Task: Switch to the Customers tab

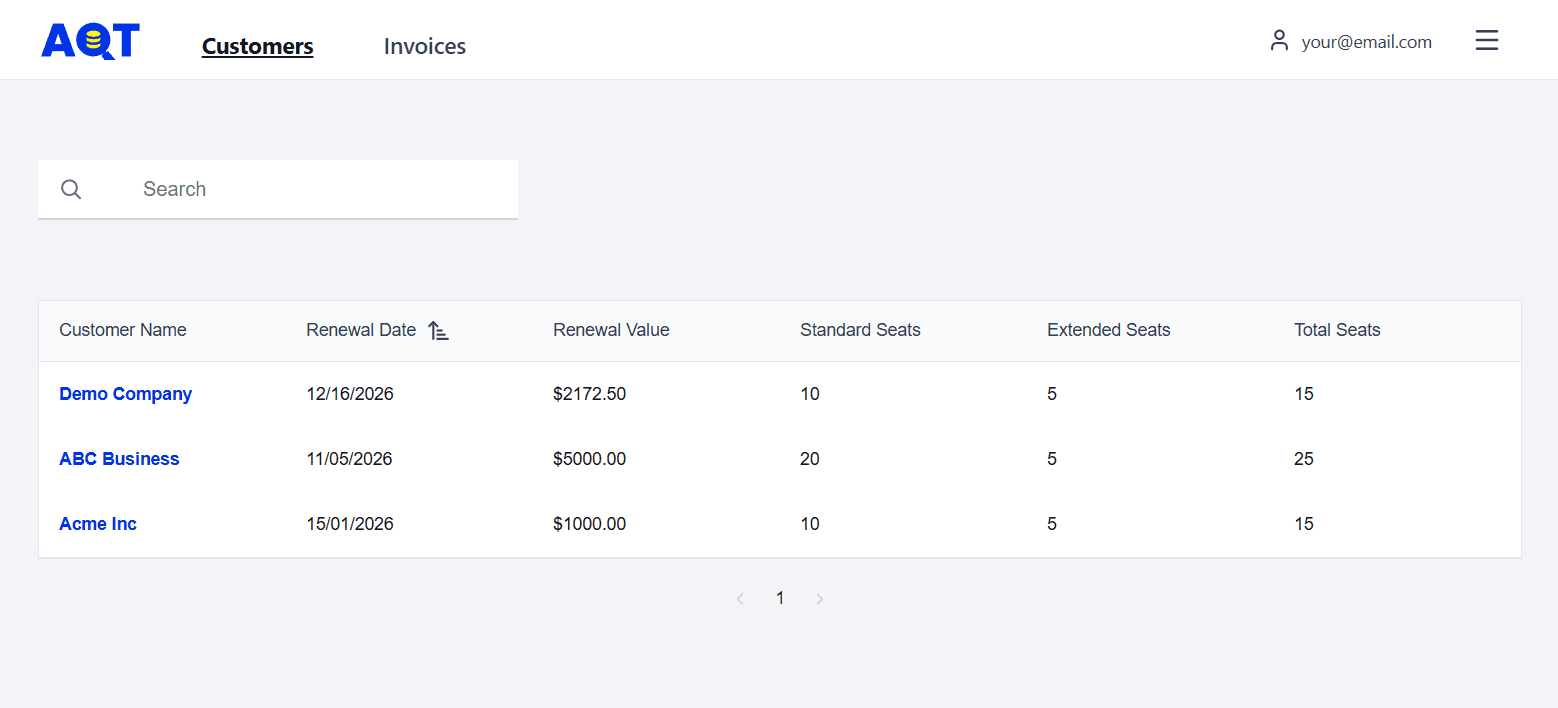Action: click(x=257, y=46)
